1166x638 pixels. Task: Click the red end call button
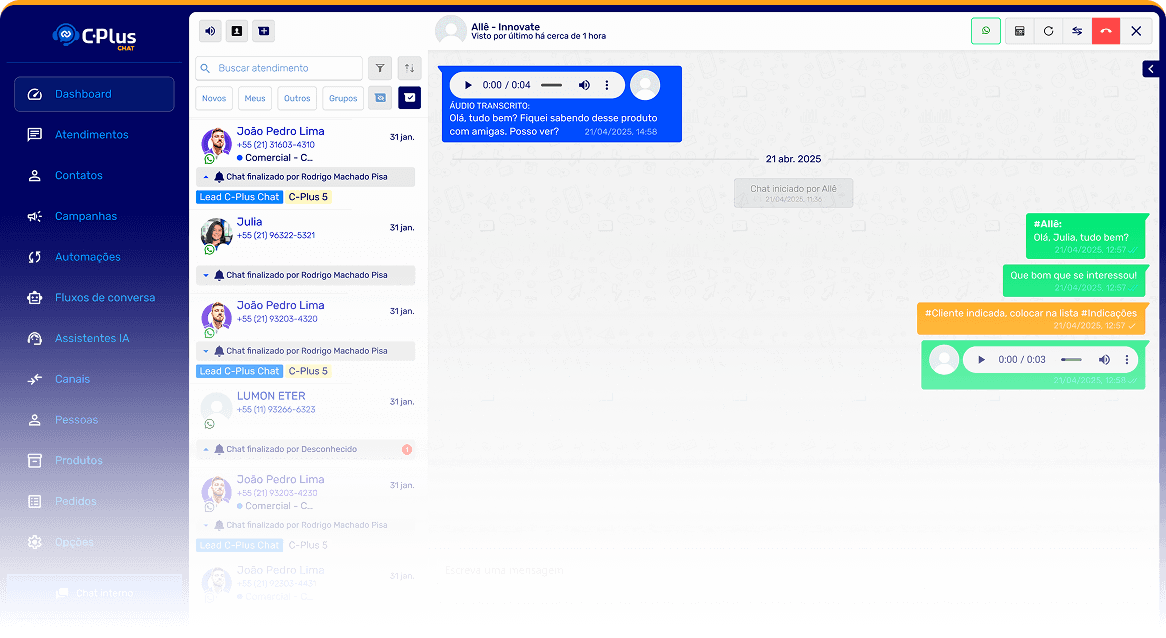[1106, 31]
